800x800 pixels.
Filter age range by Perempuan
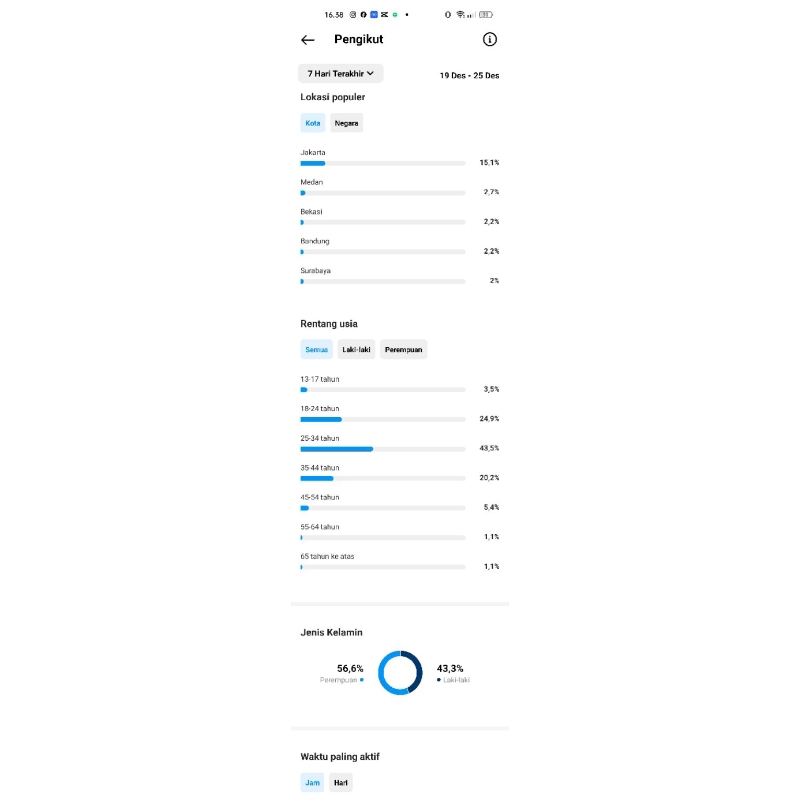pos(403,349)
